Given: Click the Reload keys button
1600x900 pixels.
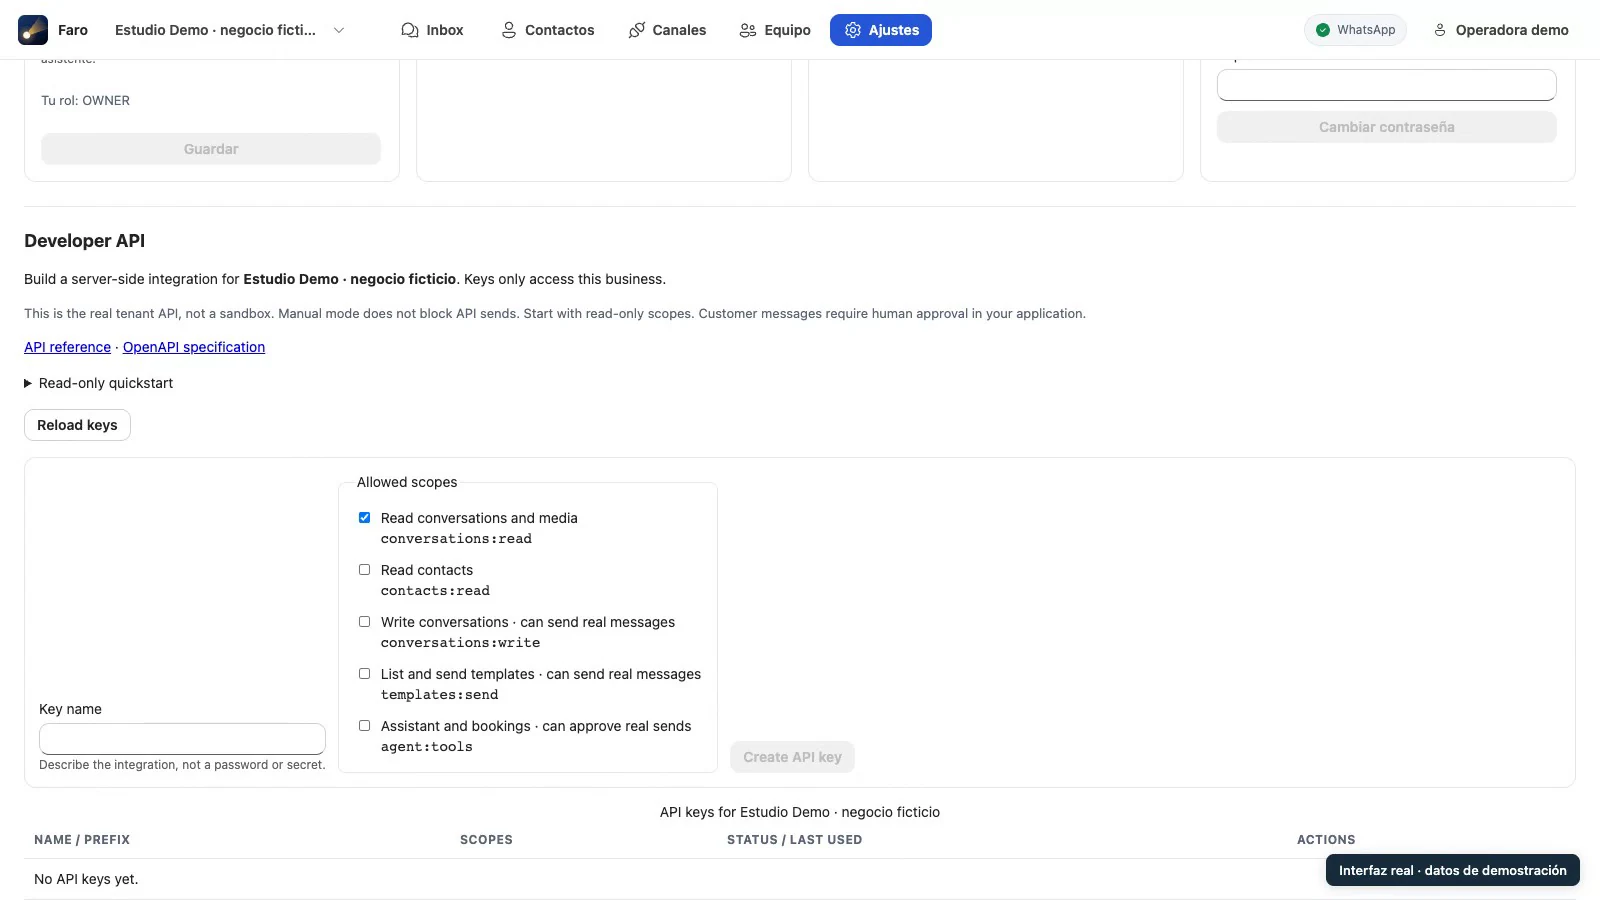Looking at the screenshot, I should 77,425.
